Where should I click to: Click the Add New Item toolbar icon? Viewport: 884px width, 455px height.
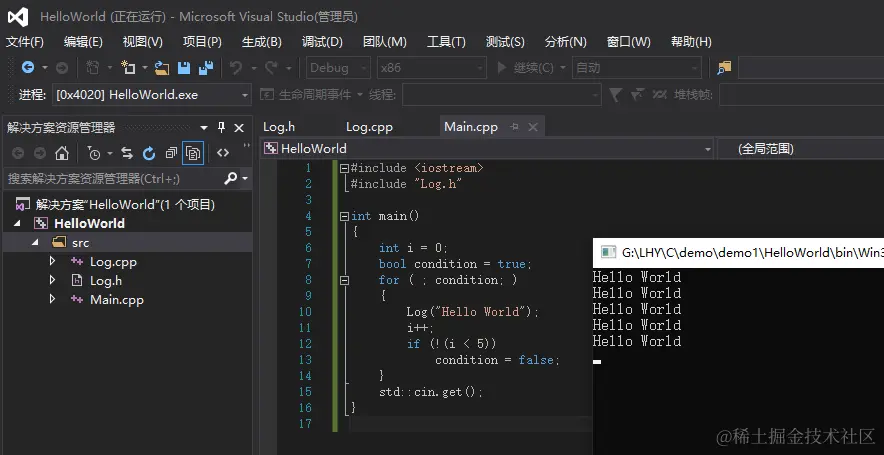pyautogui.click(x=129, y=68)
